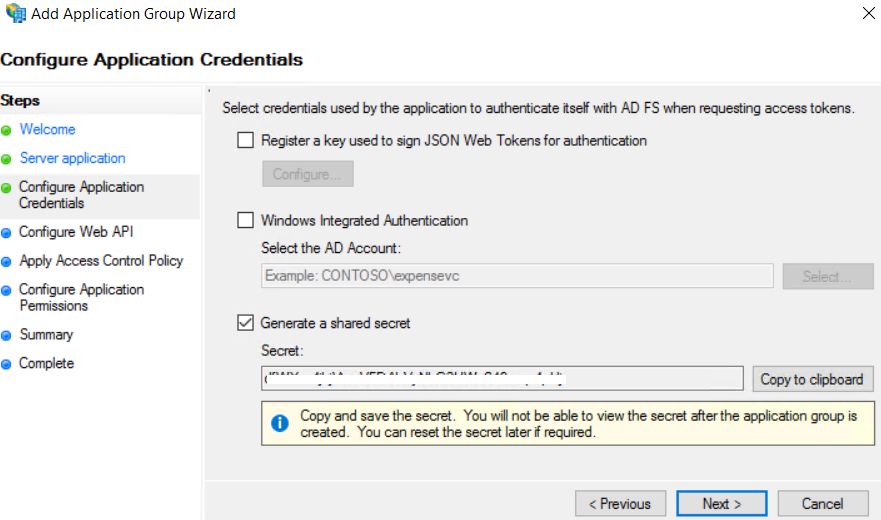881x520 pixels.
Task: Click blue bullet beside Apply Access Control Policy
Action: click(x=6, y=262)
